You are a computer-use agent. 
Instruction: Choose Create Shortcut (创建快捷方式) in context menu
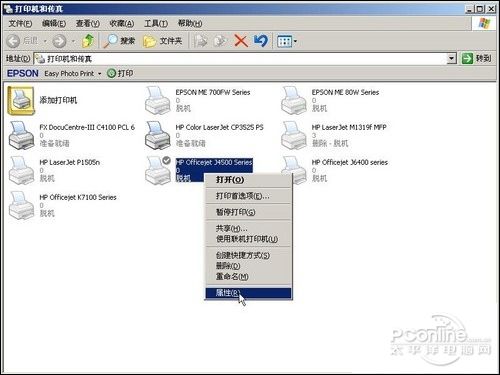(248, 255)
